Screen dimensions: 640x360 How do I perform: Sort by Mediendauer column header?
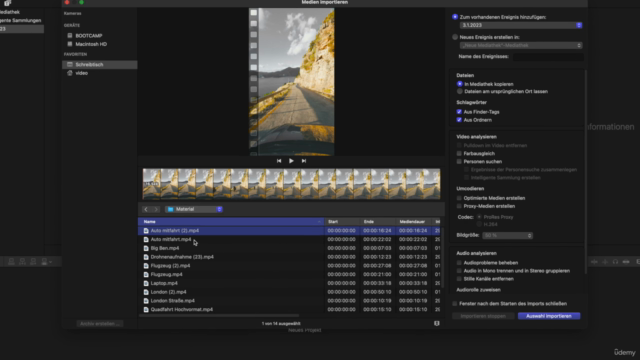[414, 222]
